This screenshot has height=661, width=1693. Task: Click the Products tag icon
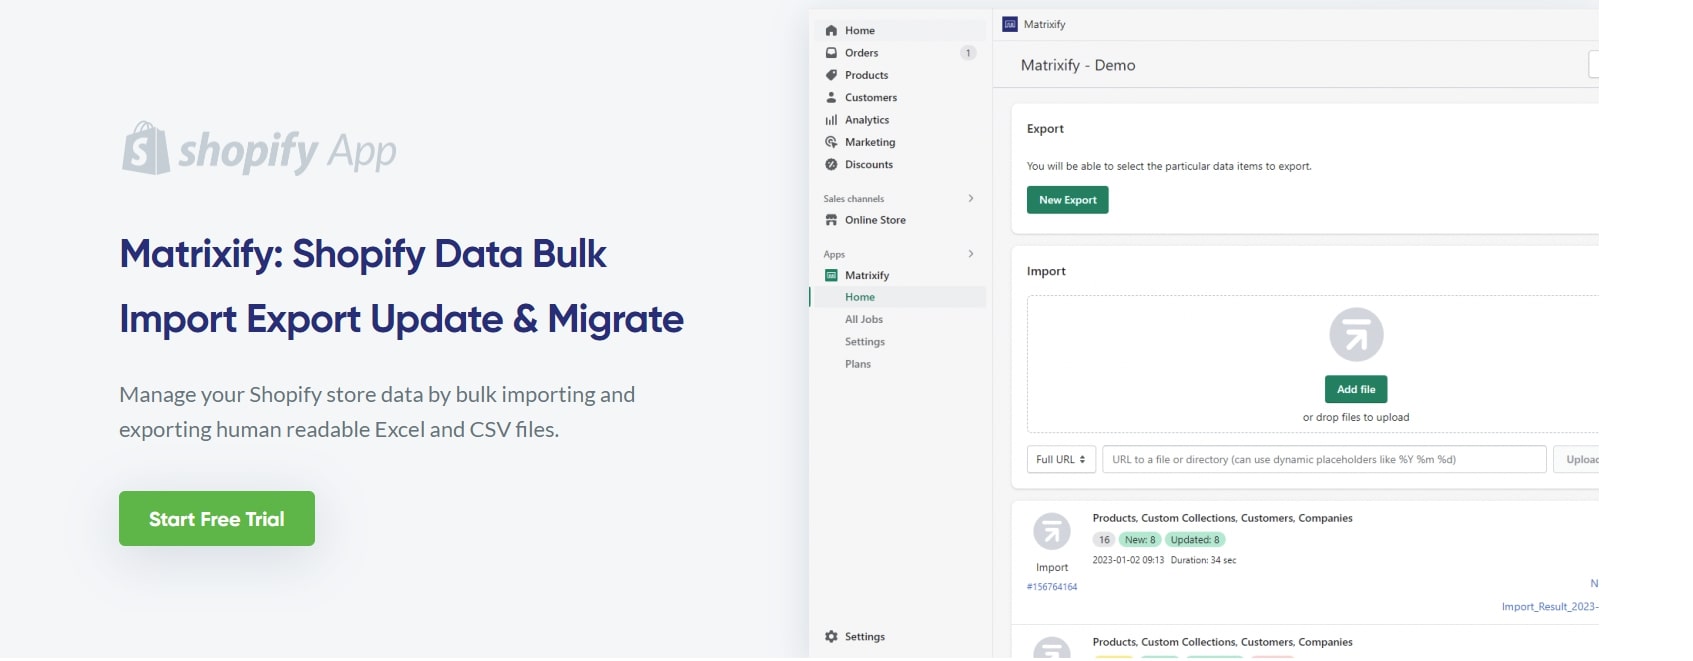click(x=831, y=75)
